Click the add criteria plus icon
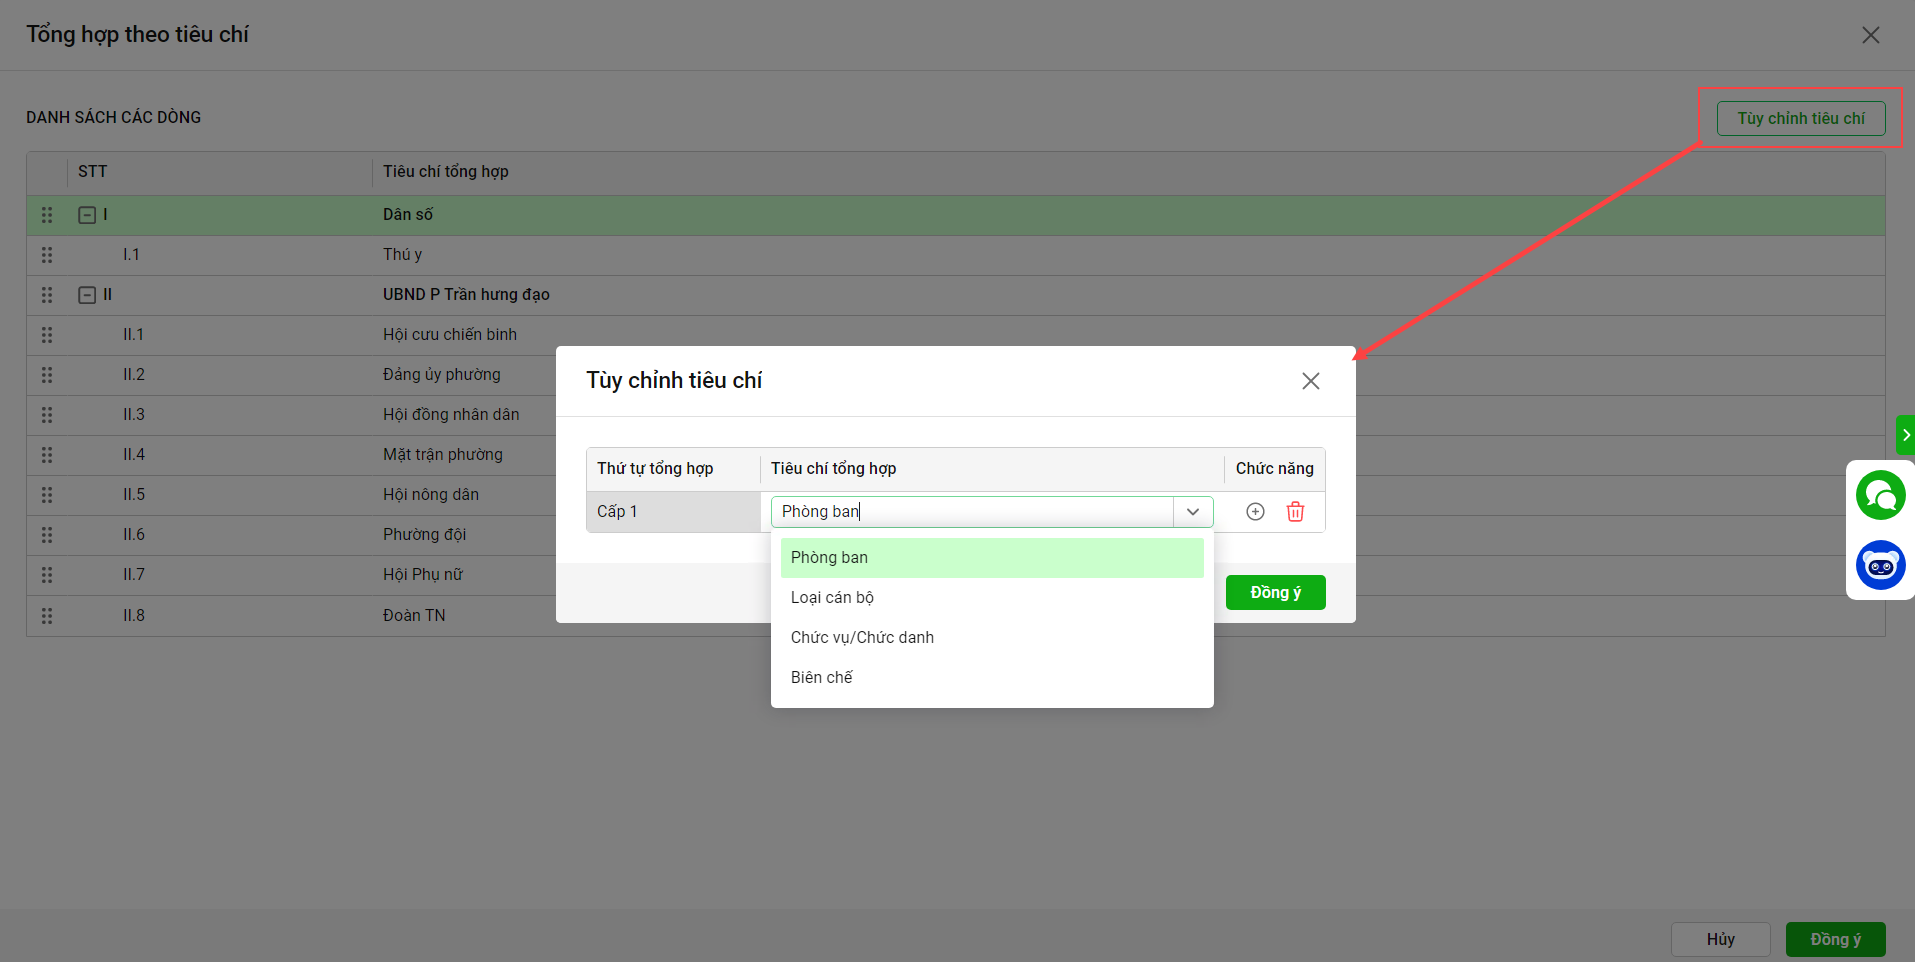This screenshot has height=962, width=1915. (x=1255, y=512)
